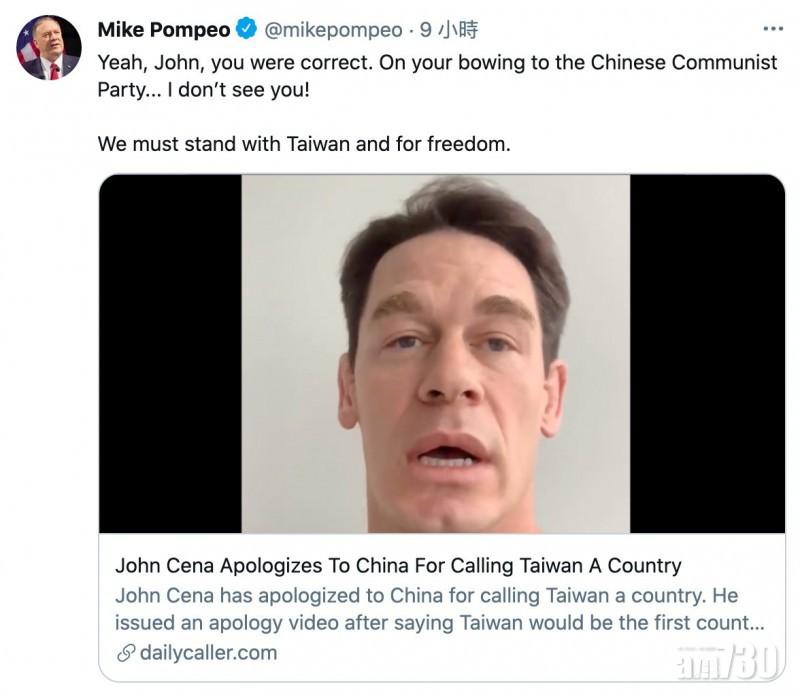Click the sentence We must stand with Taiwan

tap(304, 144)
